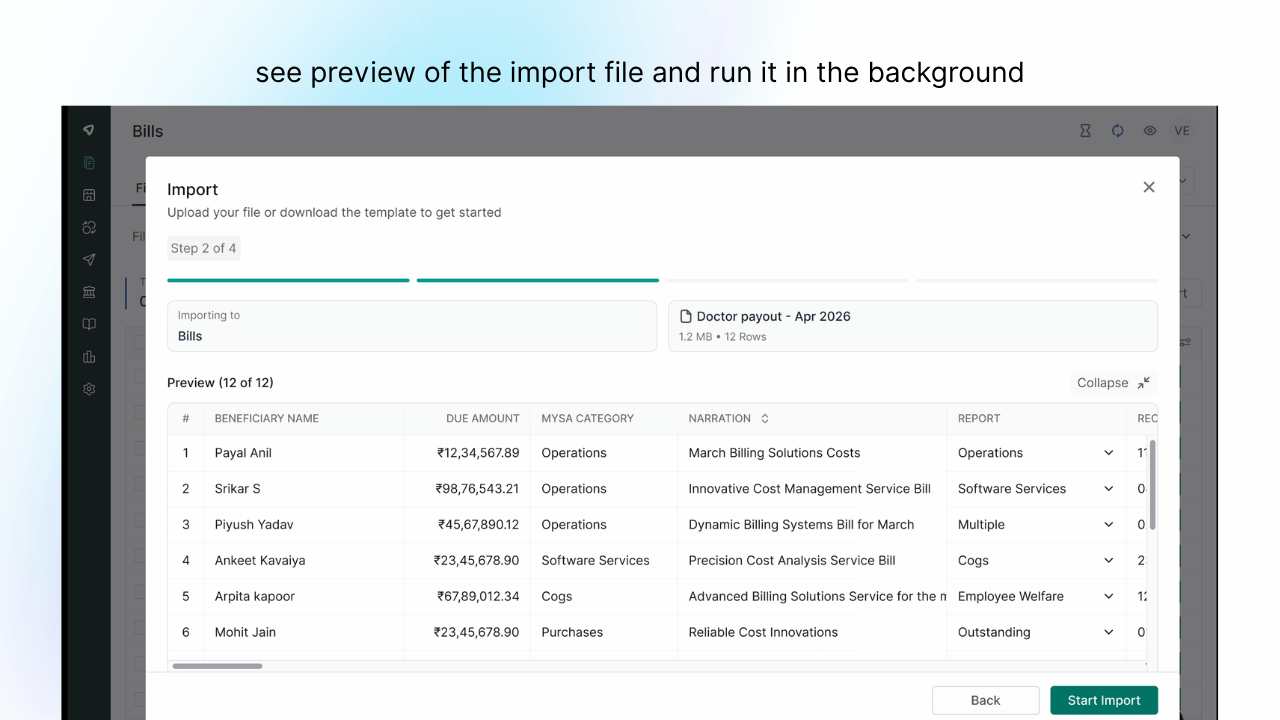Click the third grey progress bar segment
Screen dimensions: 1280x720
787,280
